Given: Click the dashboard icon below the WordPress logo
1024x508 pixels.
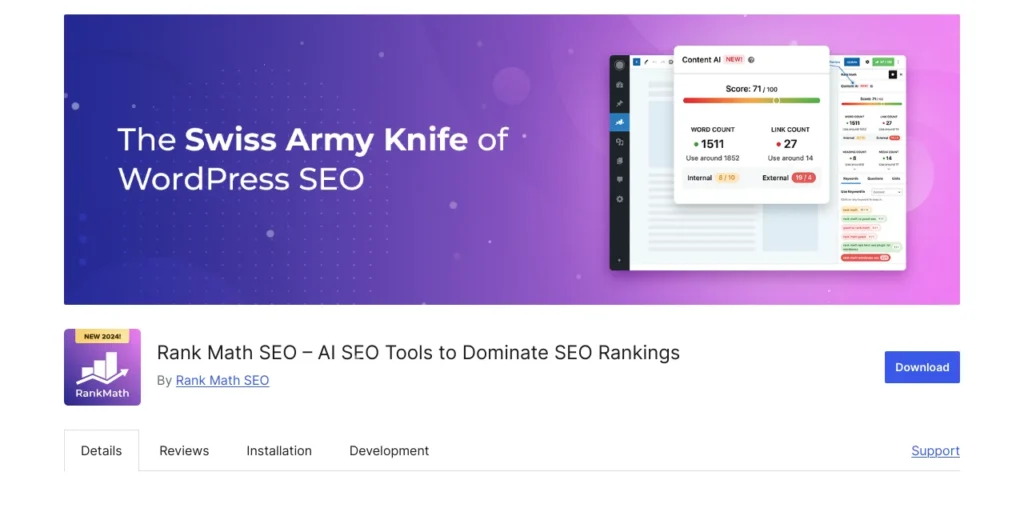Looking at the screenshot, I should [620, 85].
